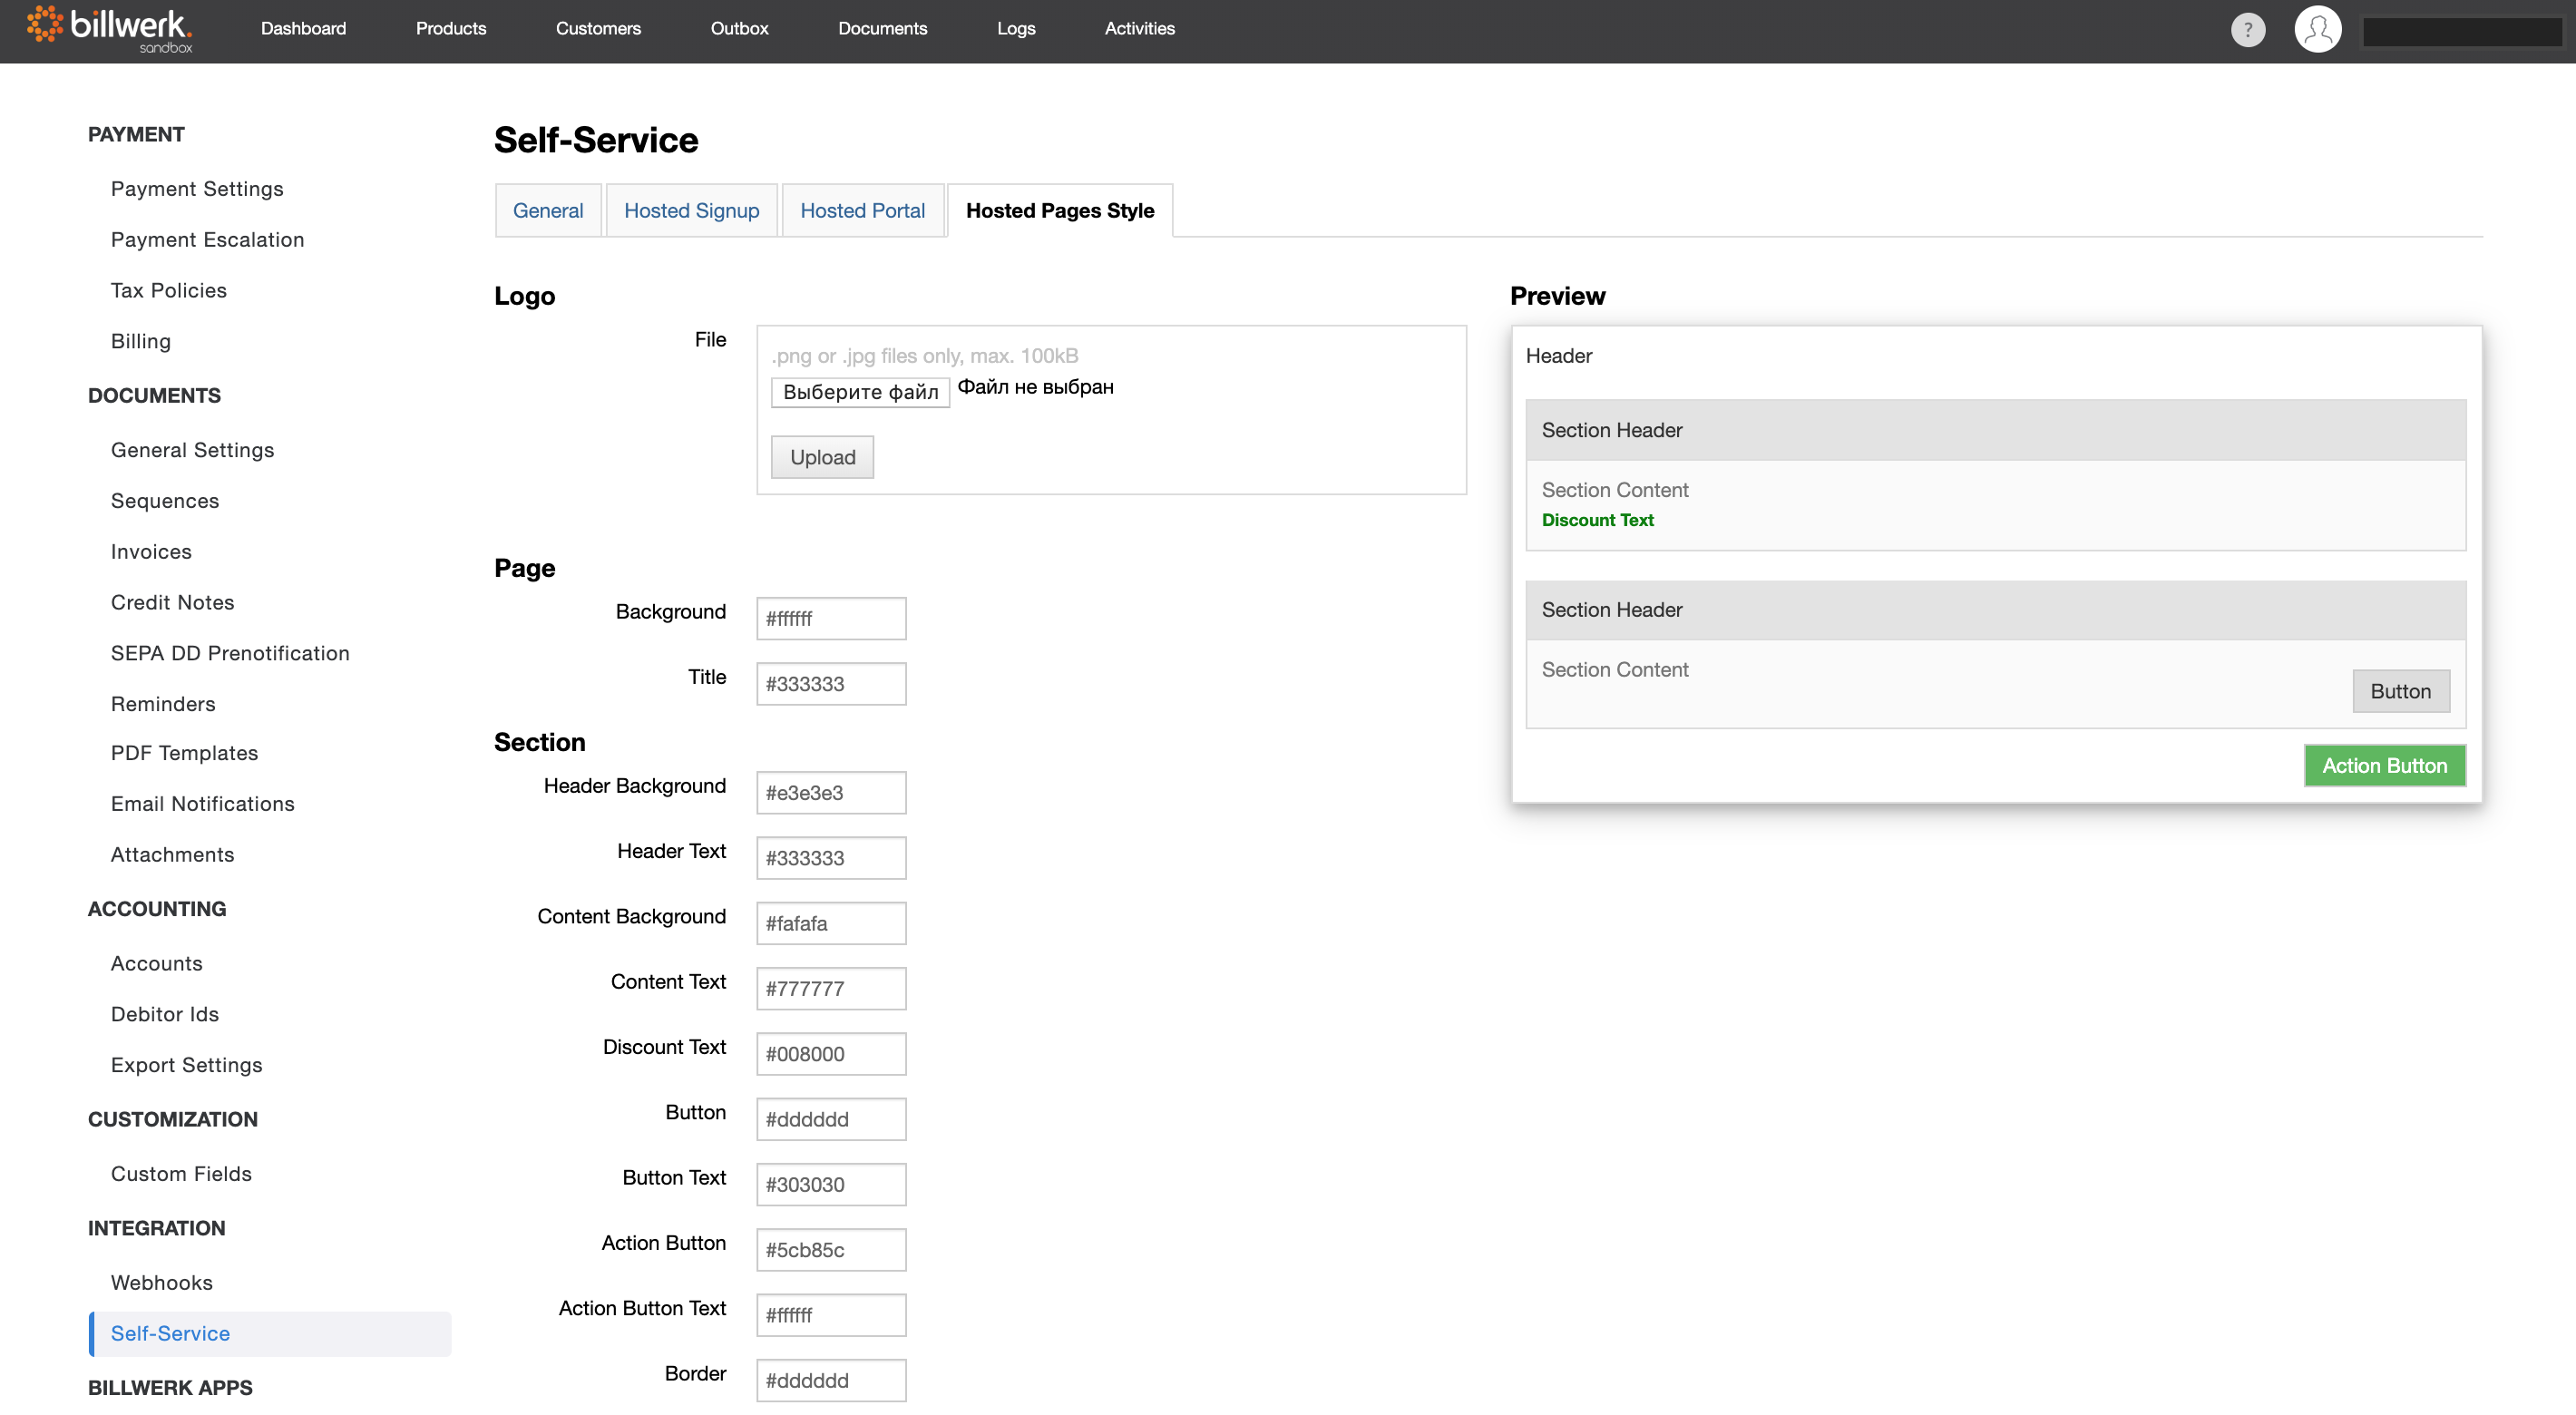Edit the Action Button Text color field

click(830, 1315)
